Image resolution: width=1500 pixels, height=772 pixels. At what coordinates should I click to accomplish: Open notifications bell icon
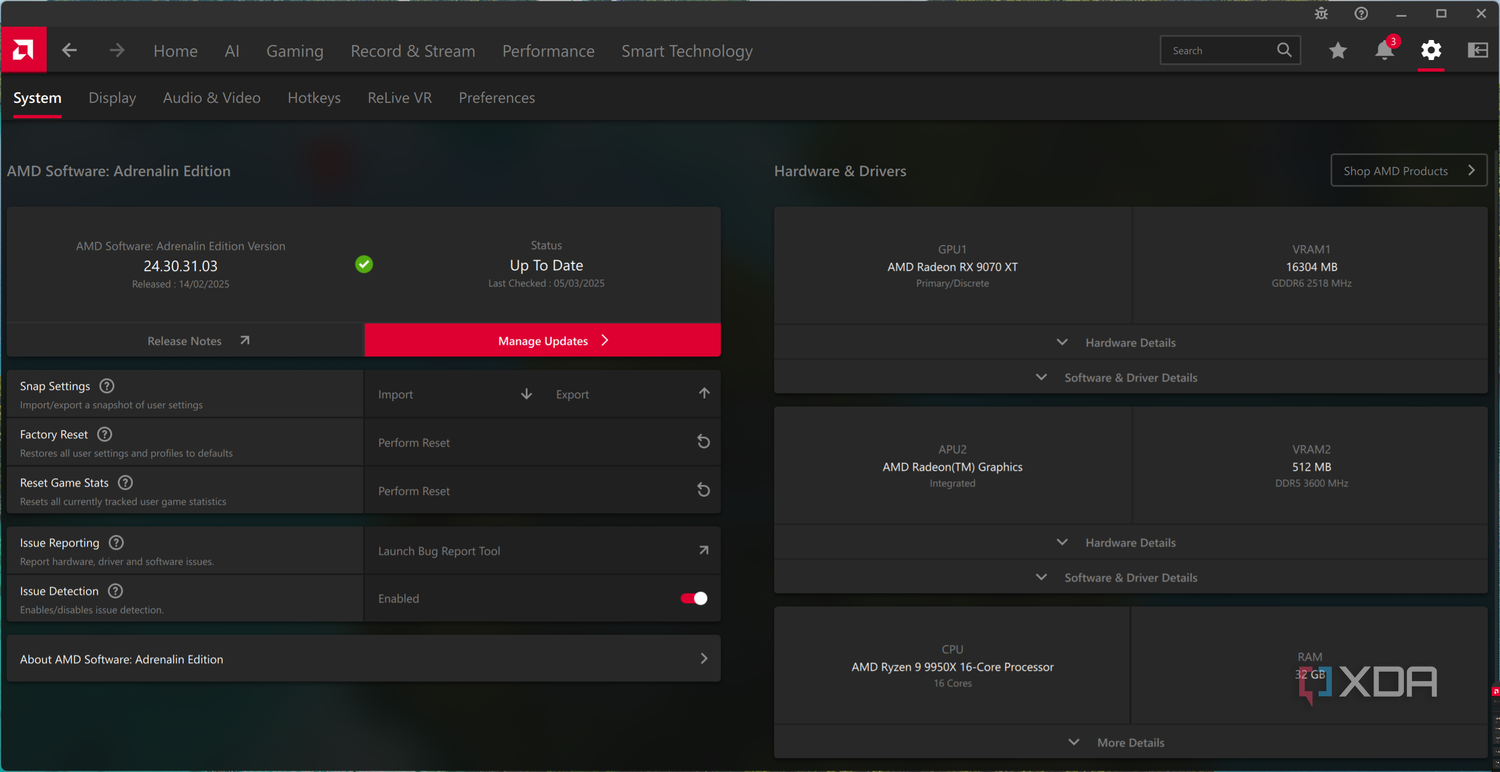[1385, 50]
